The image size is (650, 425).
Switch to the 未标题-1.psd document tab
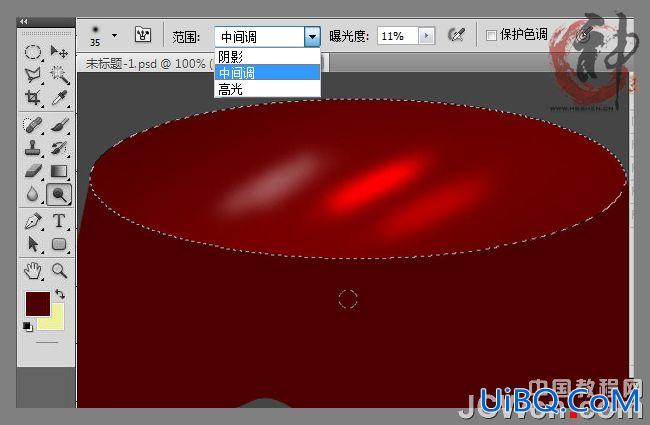pyautogui.click(x=147, y=64)
